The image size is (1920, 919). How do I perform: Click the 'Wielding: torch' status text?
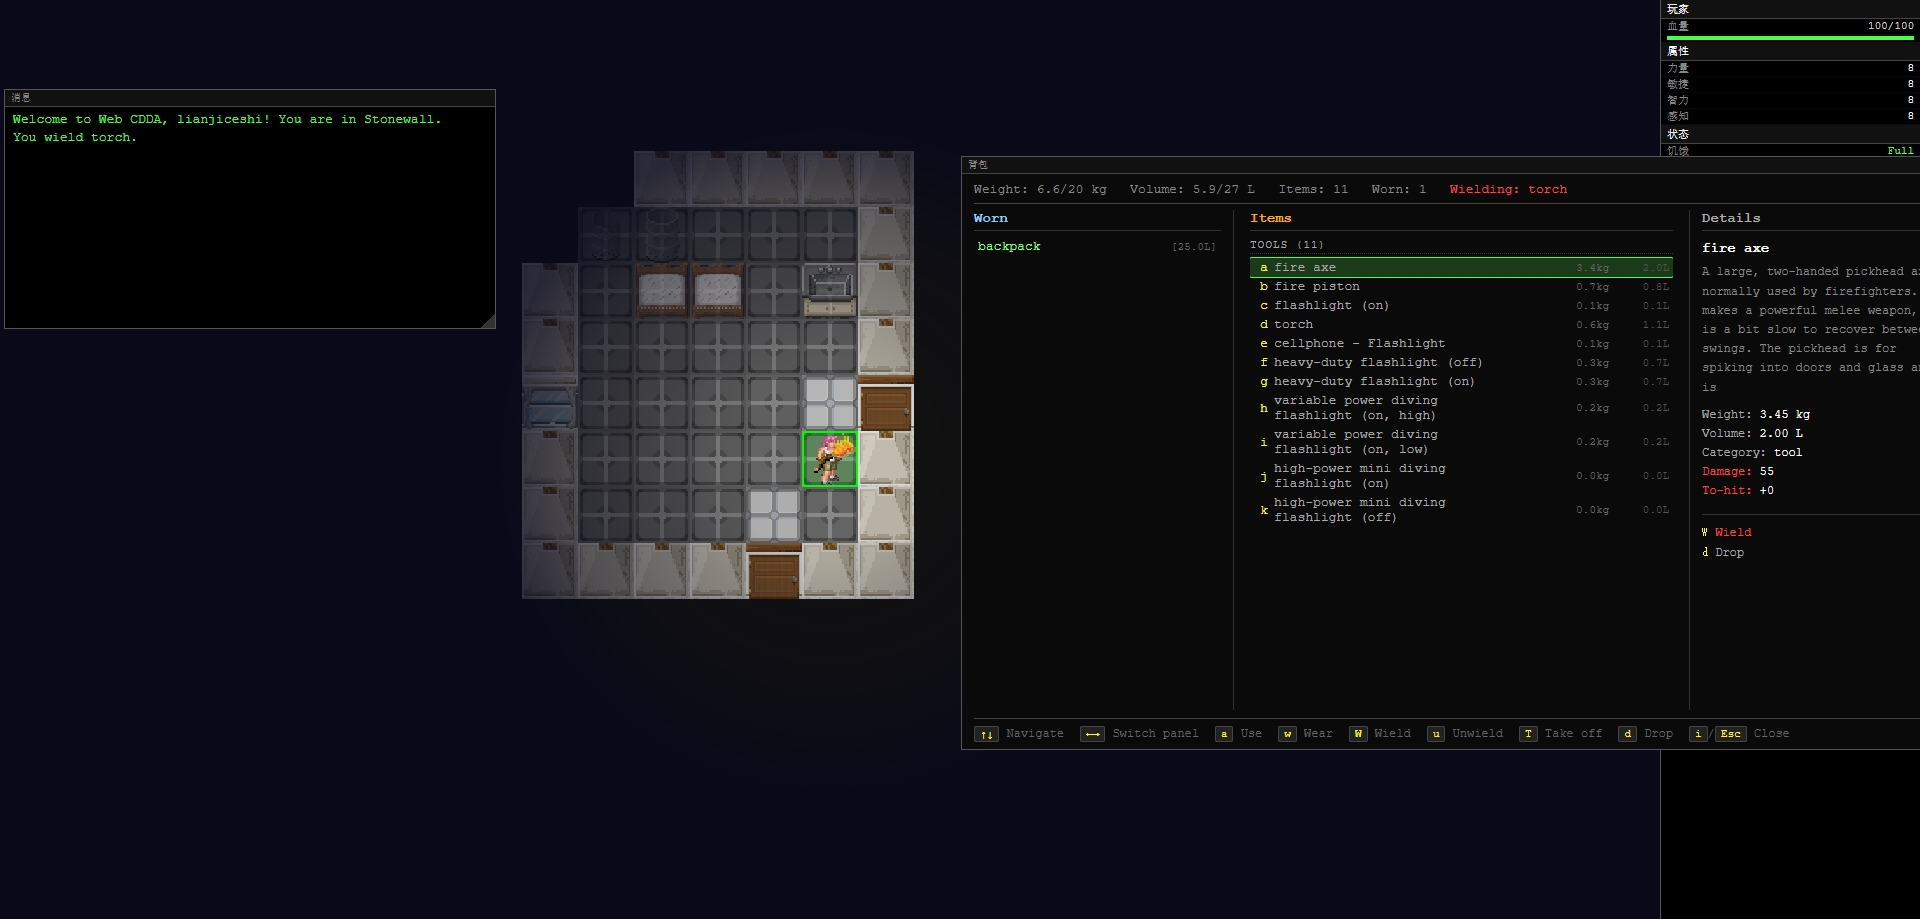(1508, 190)
